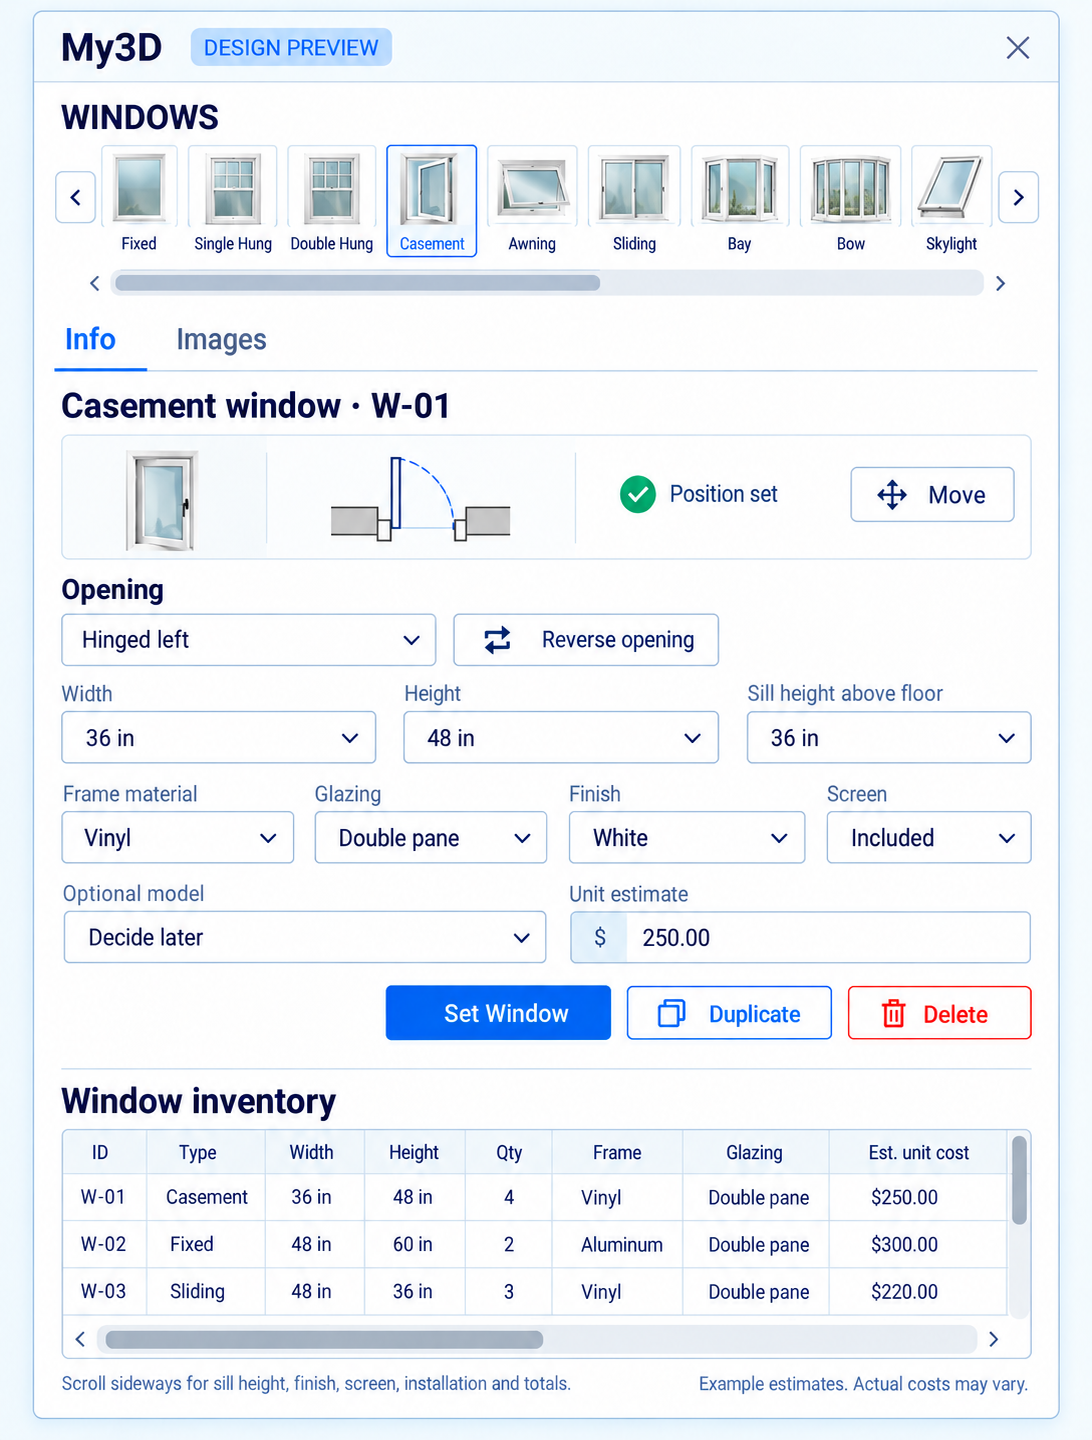Click the casement window preview image
Image resolution: width=1092 pixels, height=1440 pixels.
pos(162,499)
